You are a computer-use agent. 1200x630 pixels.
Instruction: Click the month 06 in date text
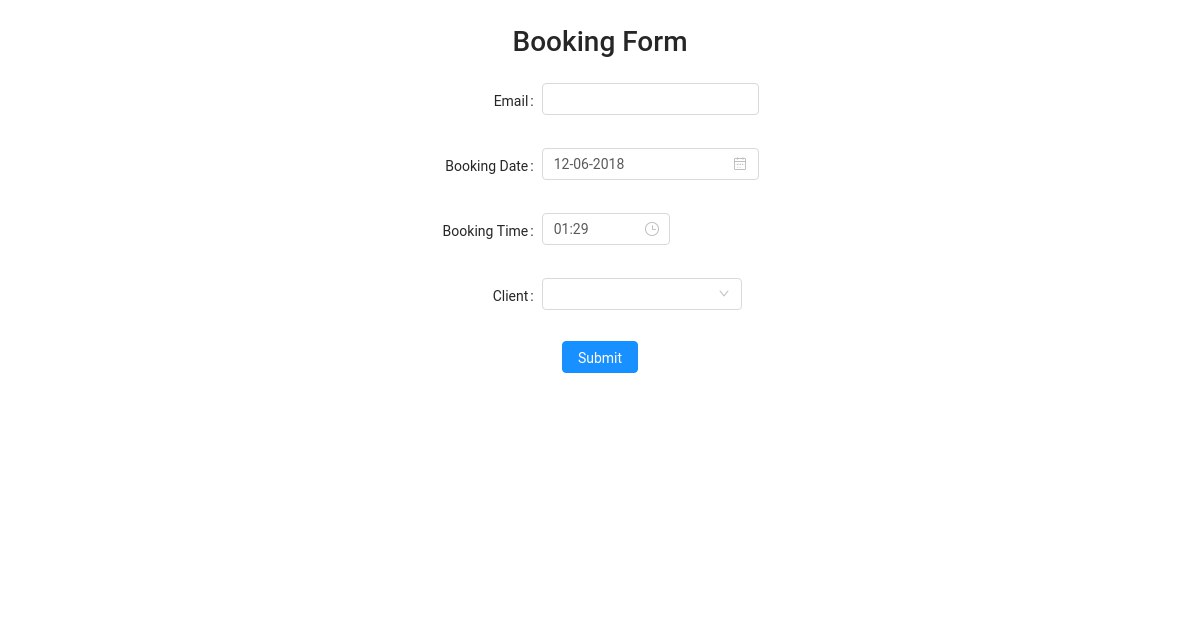click(x=581, y=164)
